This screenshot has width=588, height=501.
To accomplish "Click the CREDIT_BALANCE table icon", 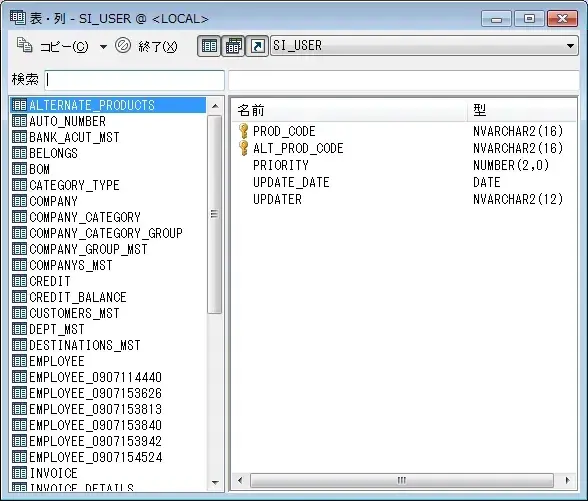I will click(19, 297).
